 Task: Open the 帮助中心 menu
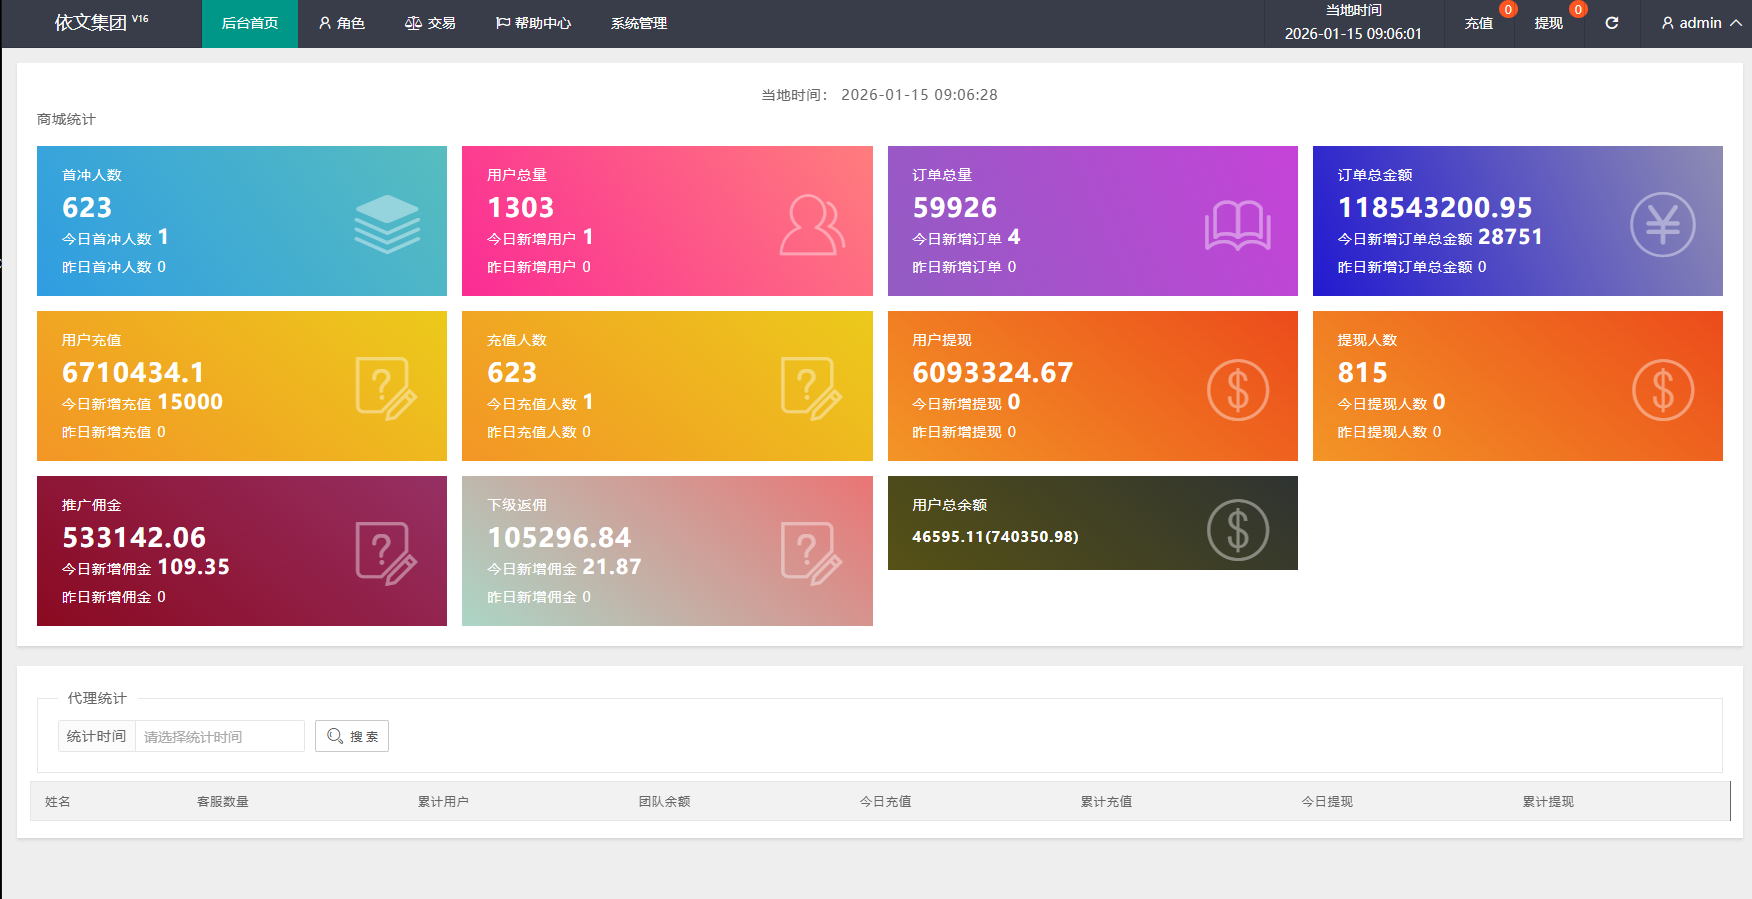(x=533, y=23)
